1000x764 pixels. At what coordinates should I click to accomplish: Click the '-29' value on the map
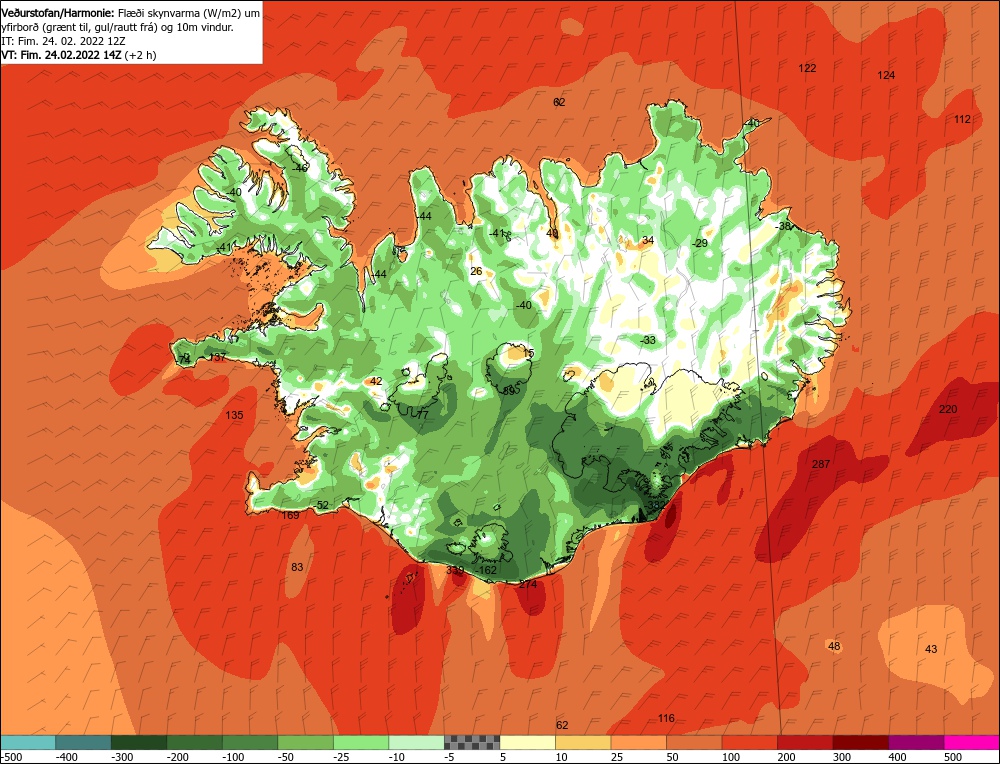(x=700, y=244)
